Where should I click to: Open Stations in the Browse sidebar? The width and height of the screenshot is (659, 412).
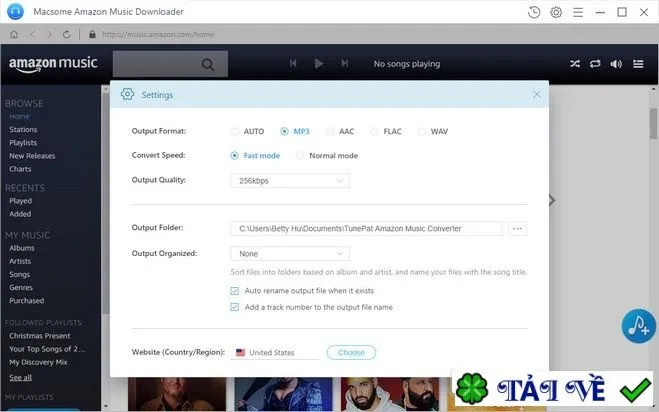(x=23, y=129)
